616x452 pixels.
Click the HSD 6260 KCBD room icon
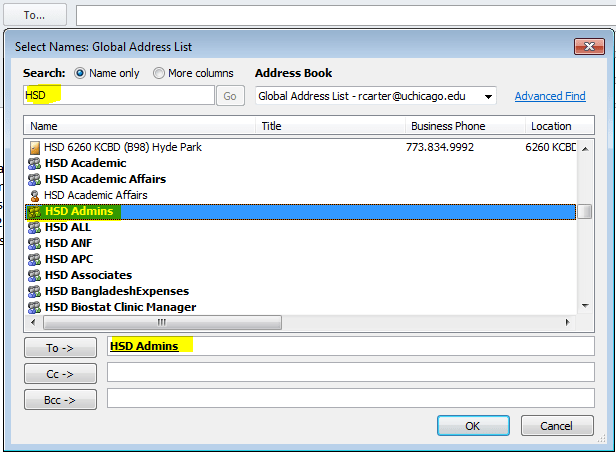tap(34, 147)
